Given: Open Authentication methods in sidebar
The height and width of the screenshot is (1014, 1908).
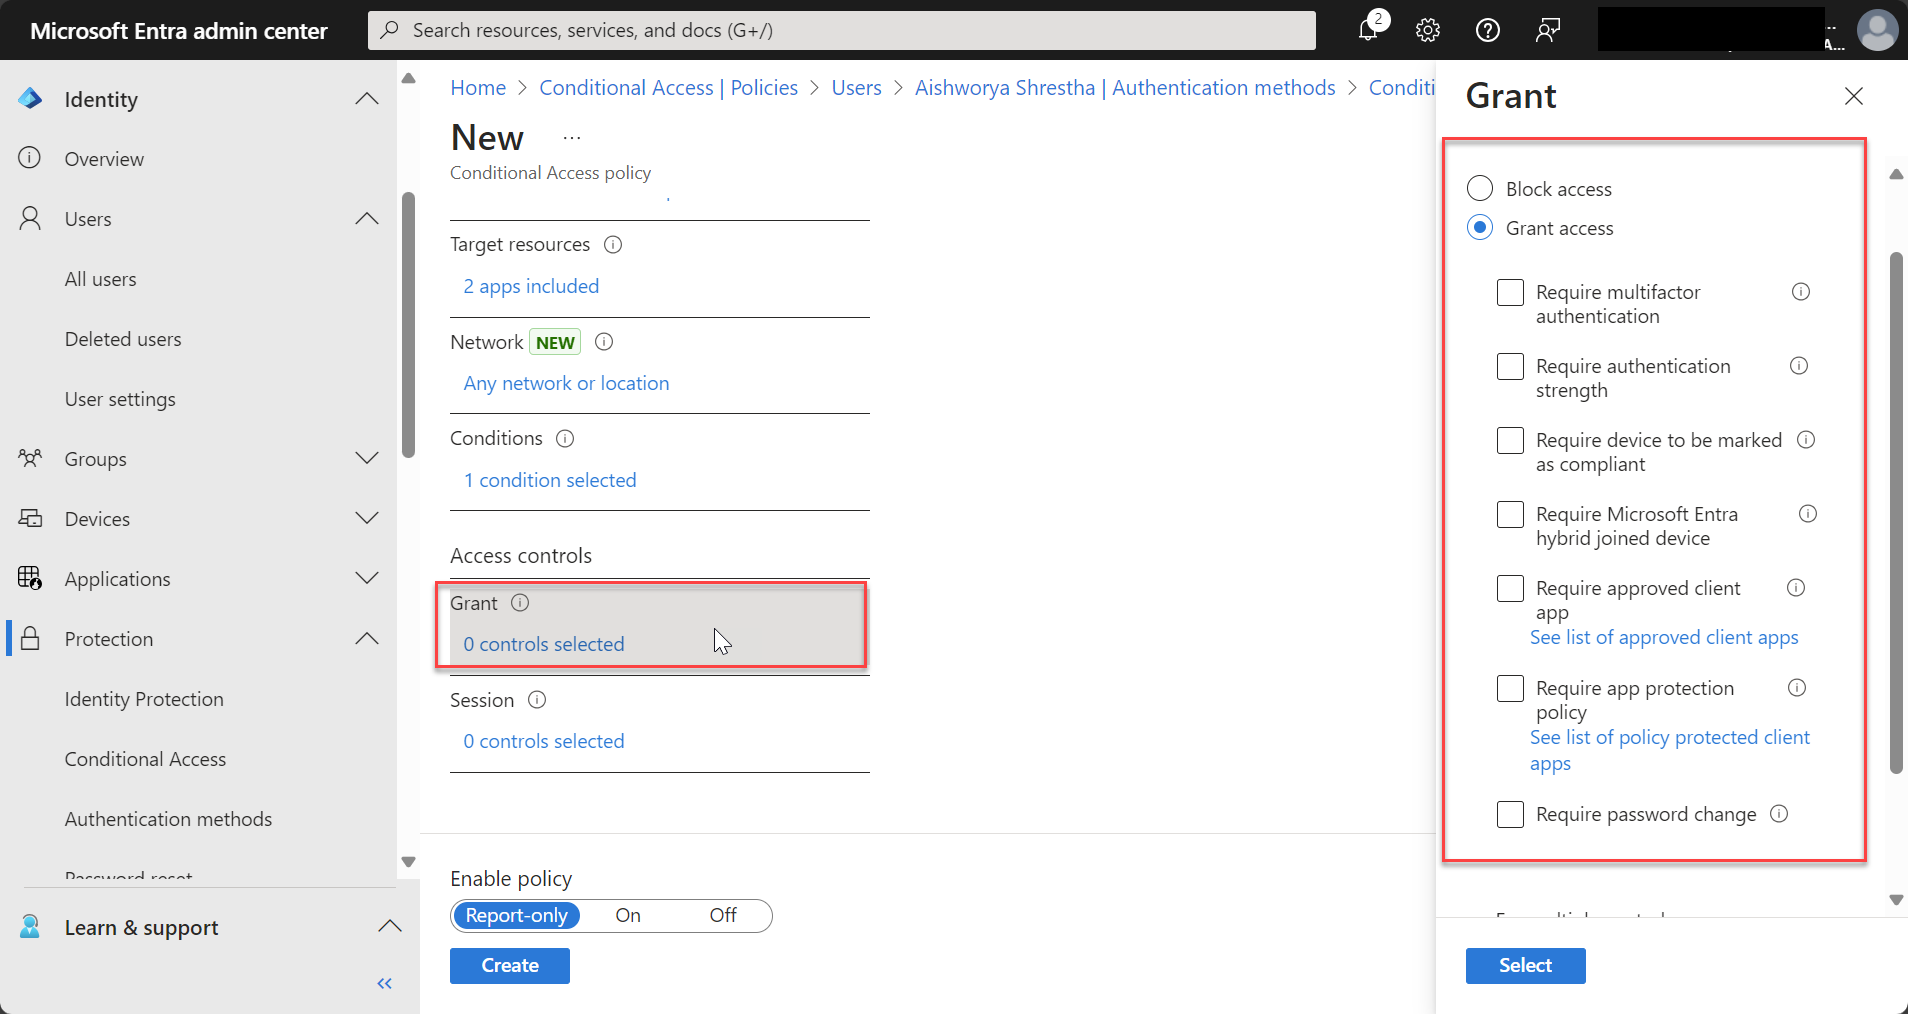Looking at the screenshot, I should tap(168, 819).
